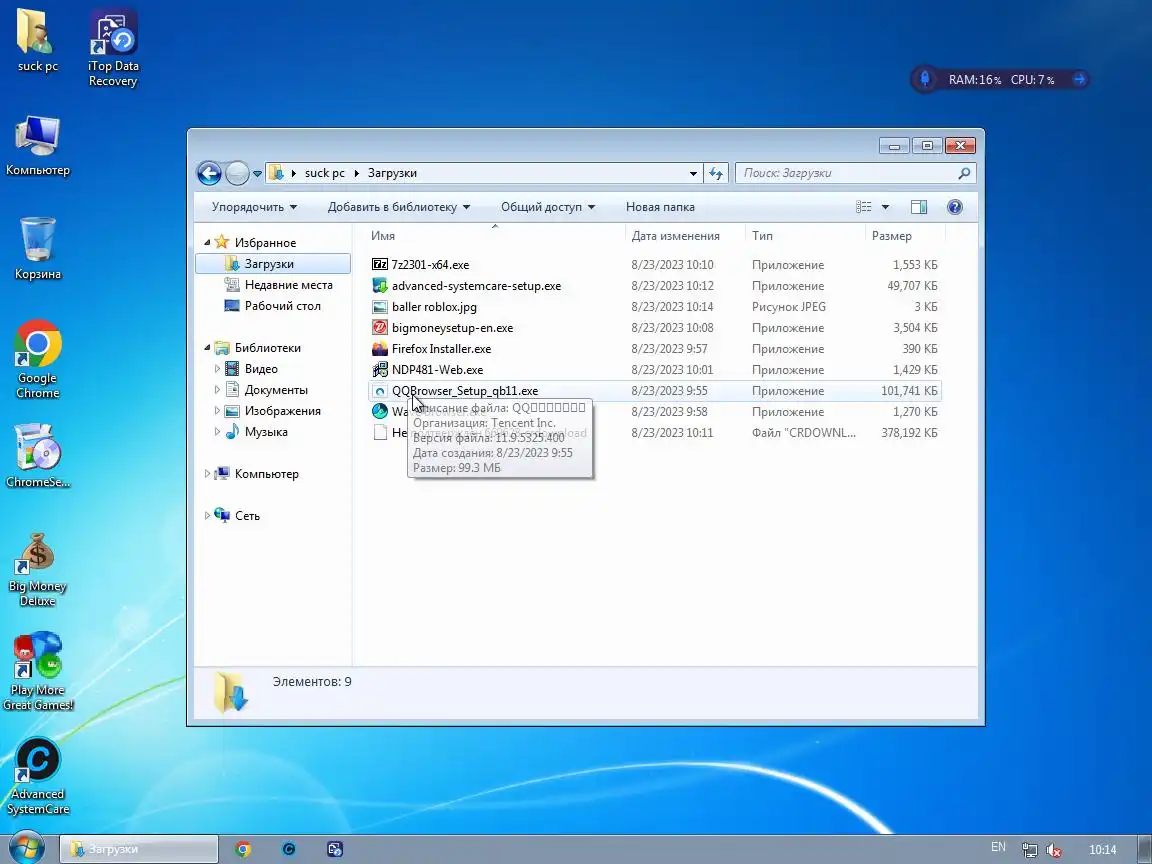Open address bar previous locations dropdown

coord(693,174)
